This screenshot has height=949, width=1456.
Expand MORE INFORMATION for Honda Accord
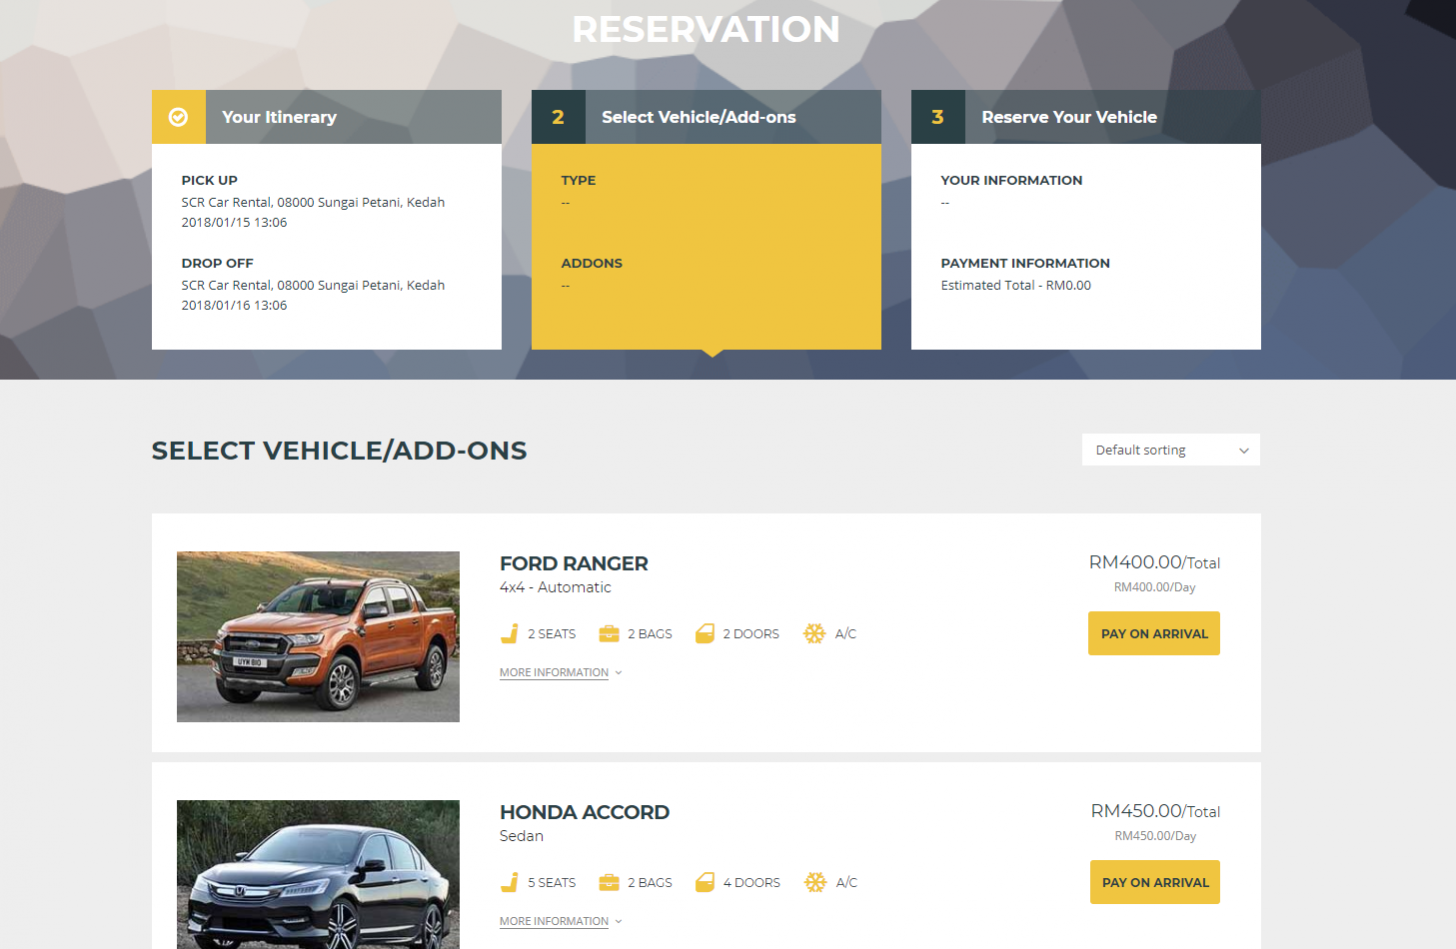point(553,920)
